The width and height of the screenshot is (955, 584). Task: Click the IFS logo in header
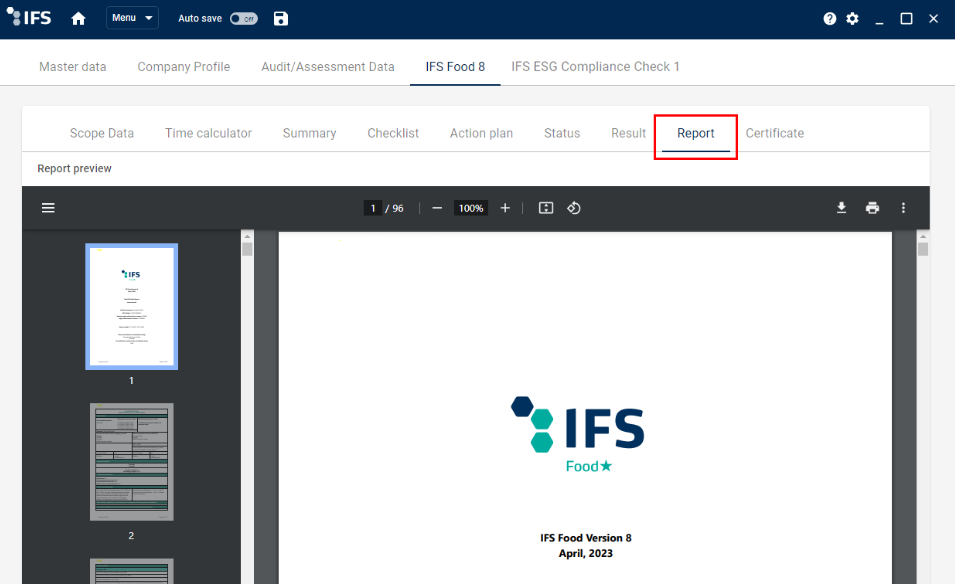(29, 17)
